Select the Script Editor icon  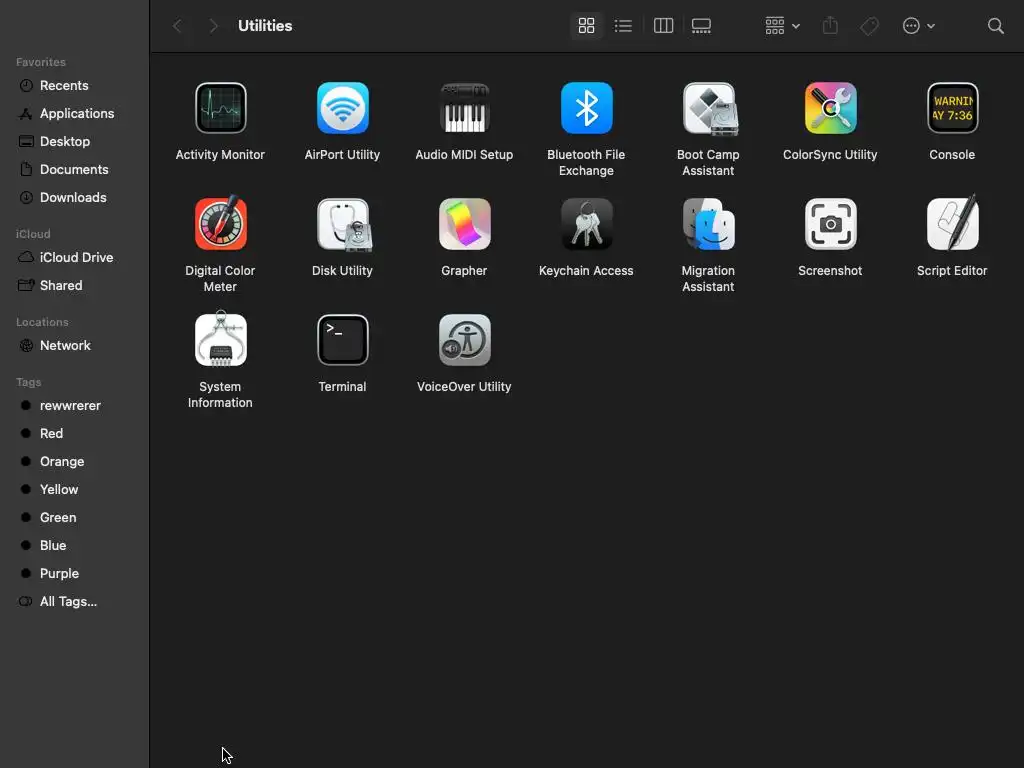pyautogui.click(x=952, y=223)
